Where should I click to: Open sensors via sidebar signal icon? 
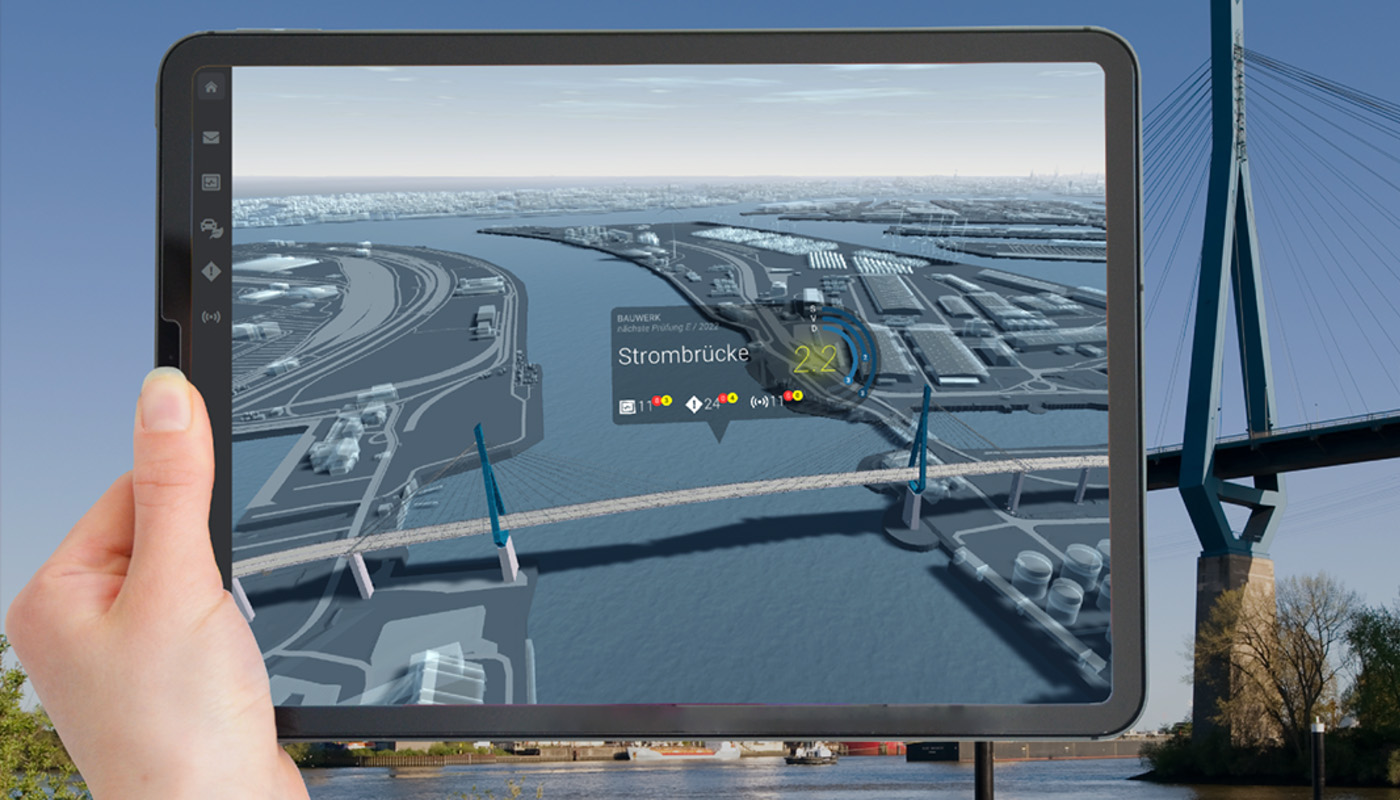point(211,317)
